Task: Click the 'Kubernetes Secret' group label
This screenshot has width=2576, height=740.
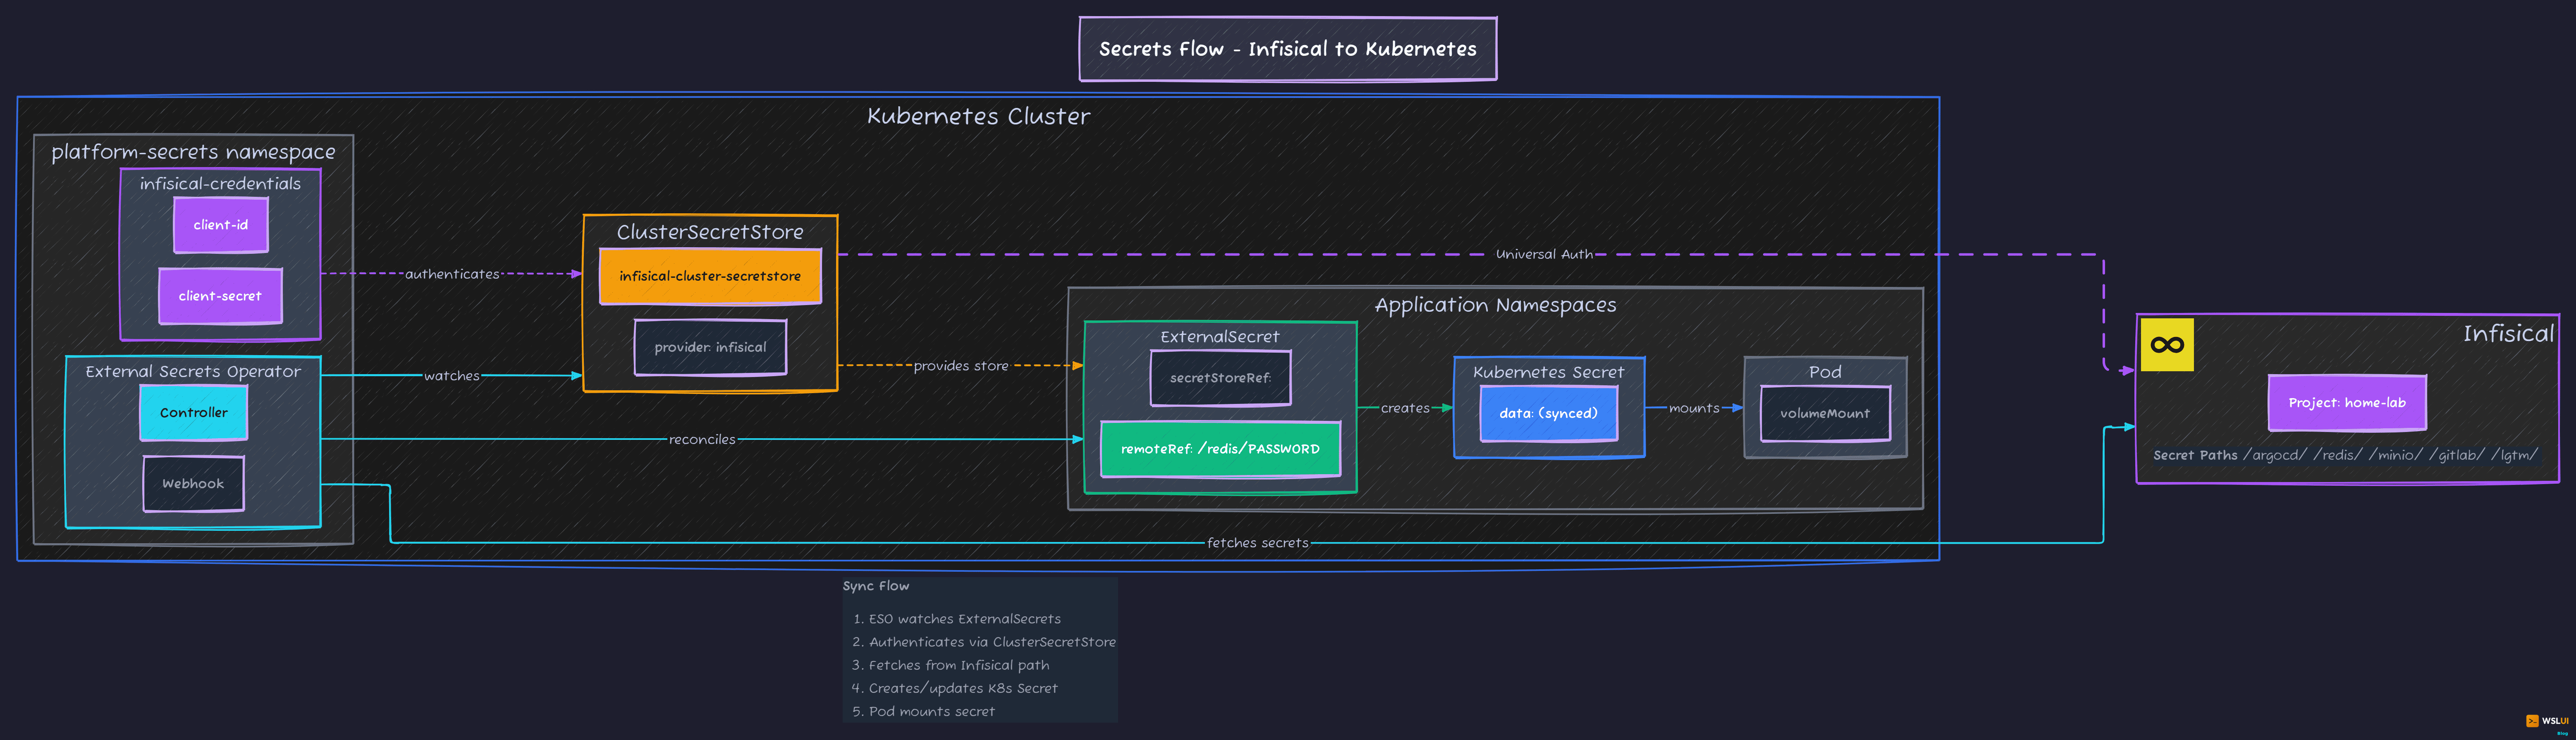Action: coord(1548,372)
